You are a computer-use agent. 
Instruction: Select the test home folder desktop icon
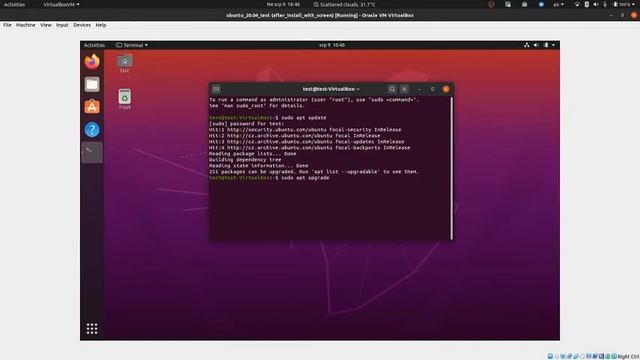[124, 64]
